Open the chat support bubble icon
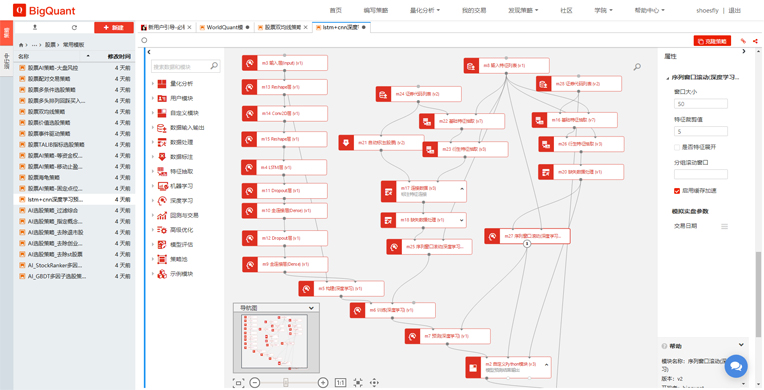The width and height of the screenshot is (764, 390). point(736,366)
